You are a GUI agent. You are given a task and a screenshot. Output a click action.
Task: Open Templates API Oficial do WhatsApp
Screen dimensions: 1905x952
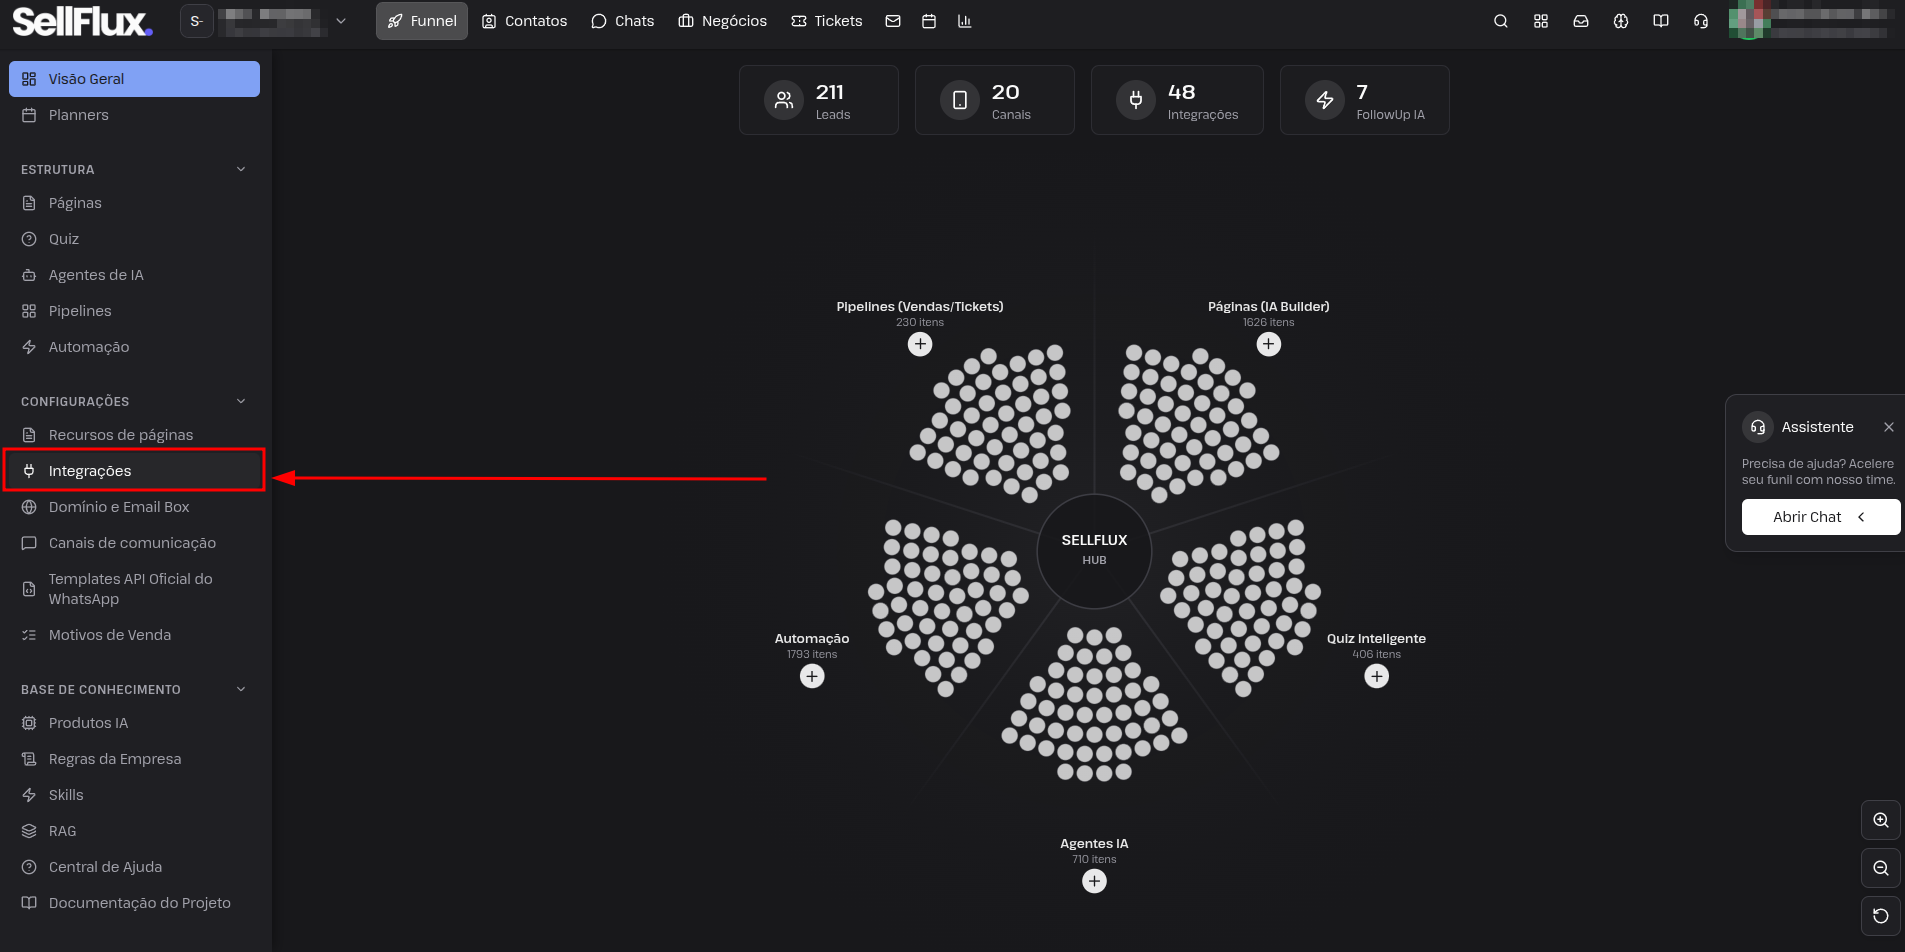pyautogui.click(x=134, y=589)
